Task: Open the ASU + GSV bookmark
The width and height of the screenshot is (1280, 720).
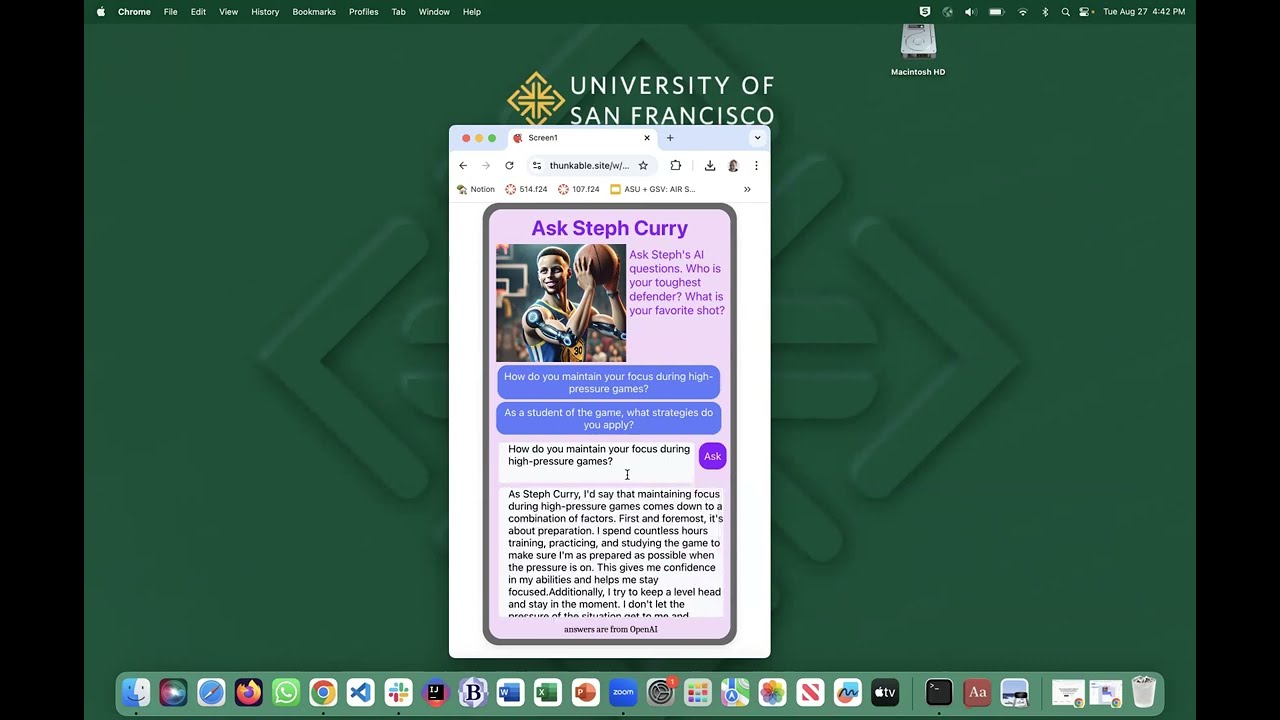Action: 653,189
